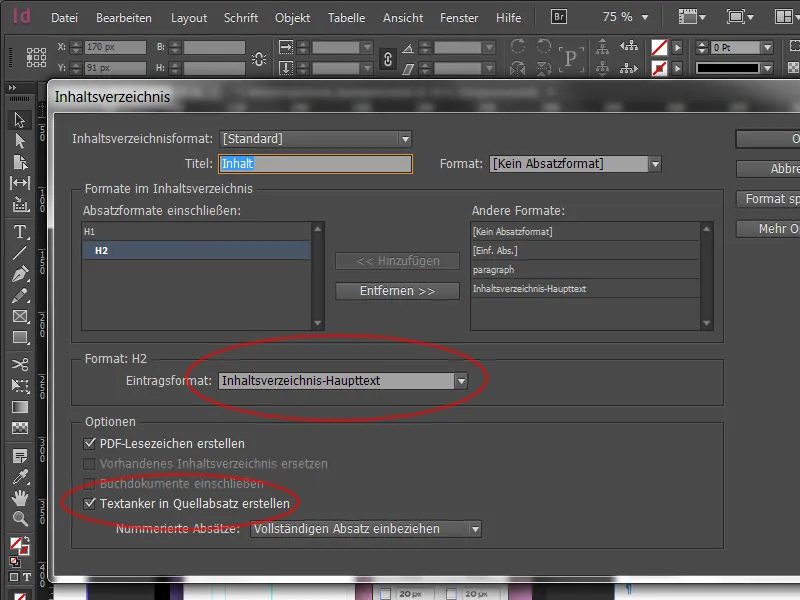The image size is (800, 600).
Task: Click the fill/stroke swatch in the toolbox
Action: tap(19, 546)
